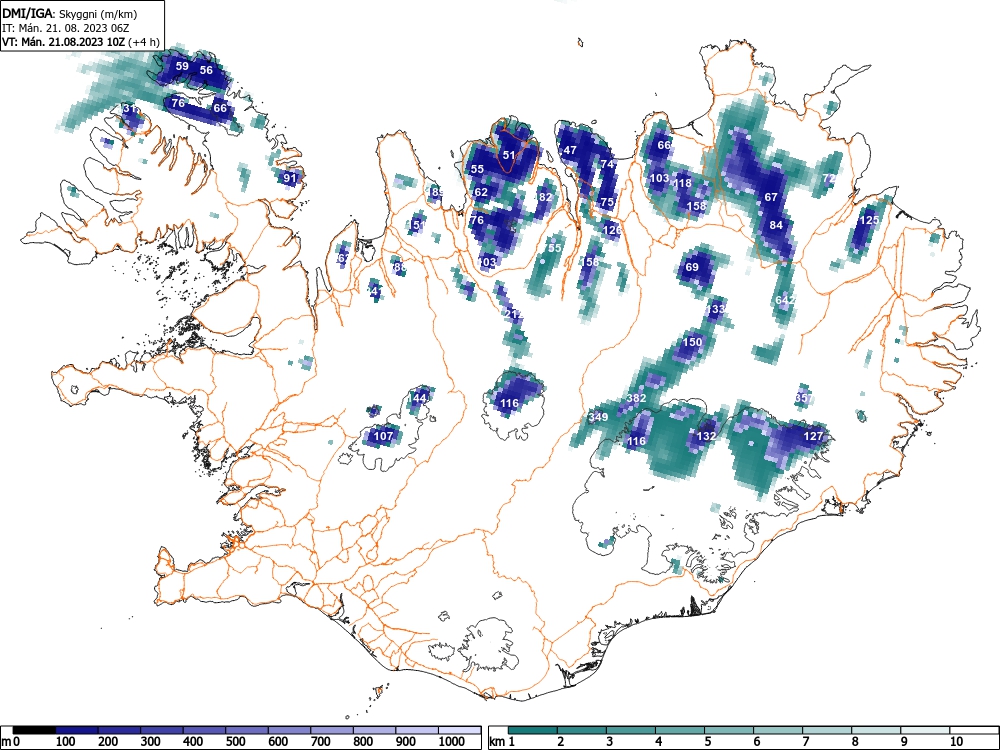Click the visibility value '127' on the map
Image resolution: width=1000 pixels, height=750 pixels.
coord(814,436)
